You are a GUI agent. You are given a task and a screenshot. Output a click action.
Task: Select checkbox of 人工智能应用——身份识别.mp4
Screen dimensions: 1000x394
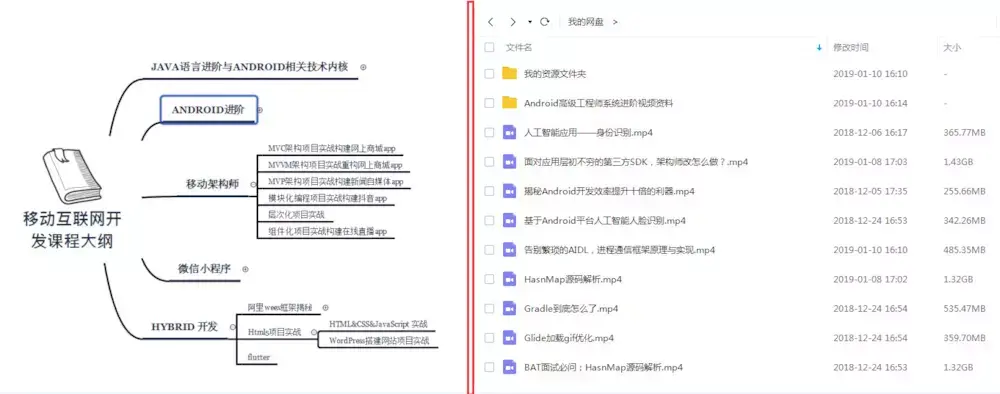coord(489,133)
